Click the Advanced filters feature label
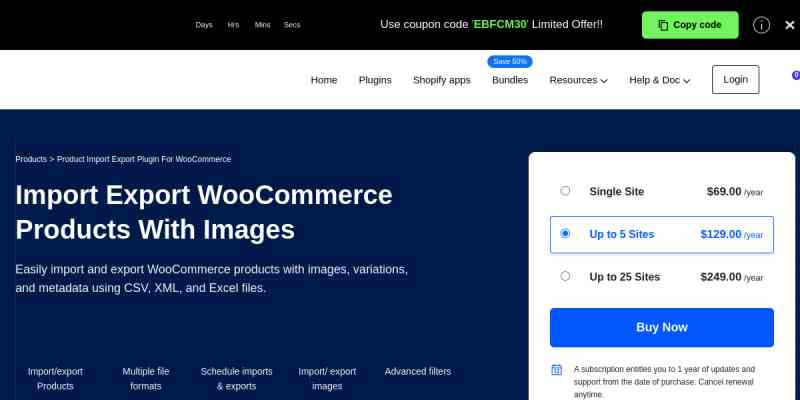This screenshot has height=400, width=800. point(418,371)
